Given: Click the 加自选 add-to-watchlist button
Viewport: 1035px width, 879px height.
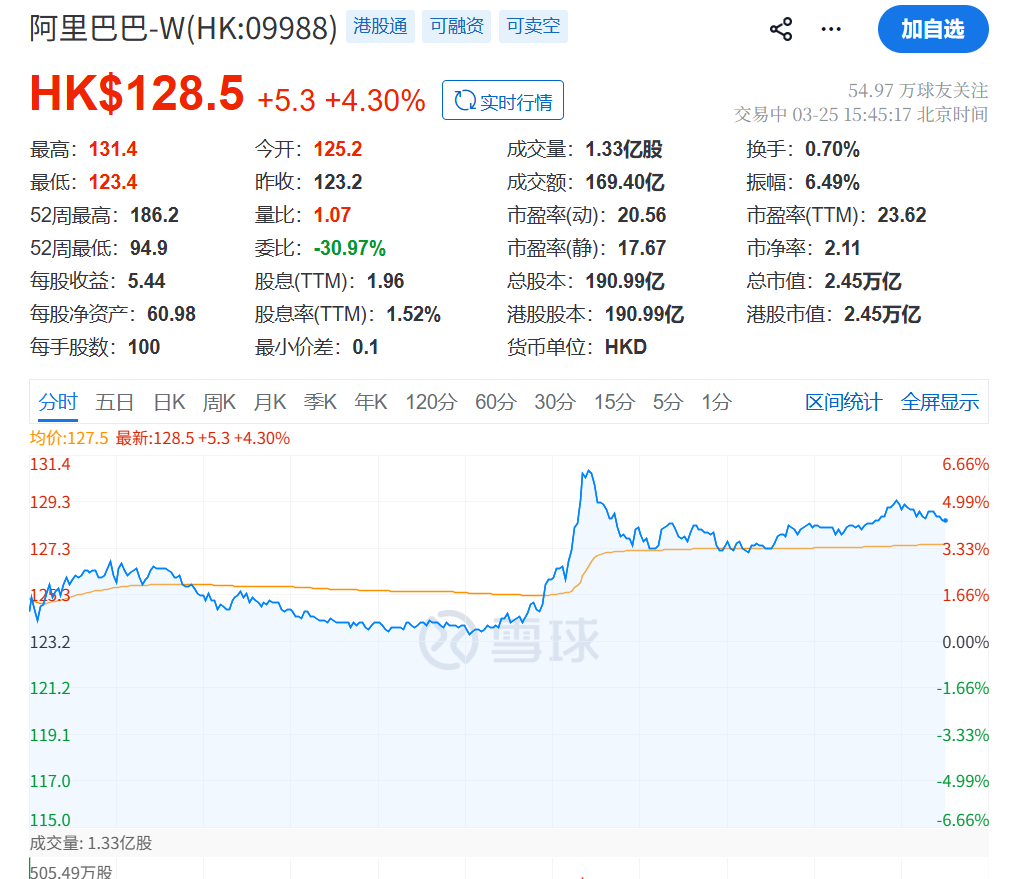Looking at the screenshot, I should (933, 29).
